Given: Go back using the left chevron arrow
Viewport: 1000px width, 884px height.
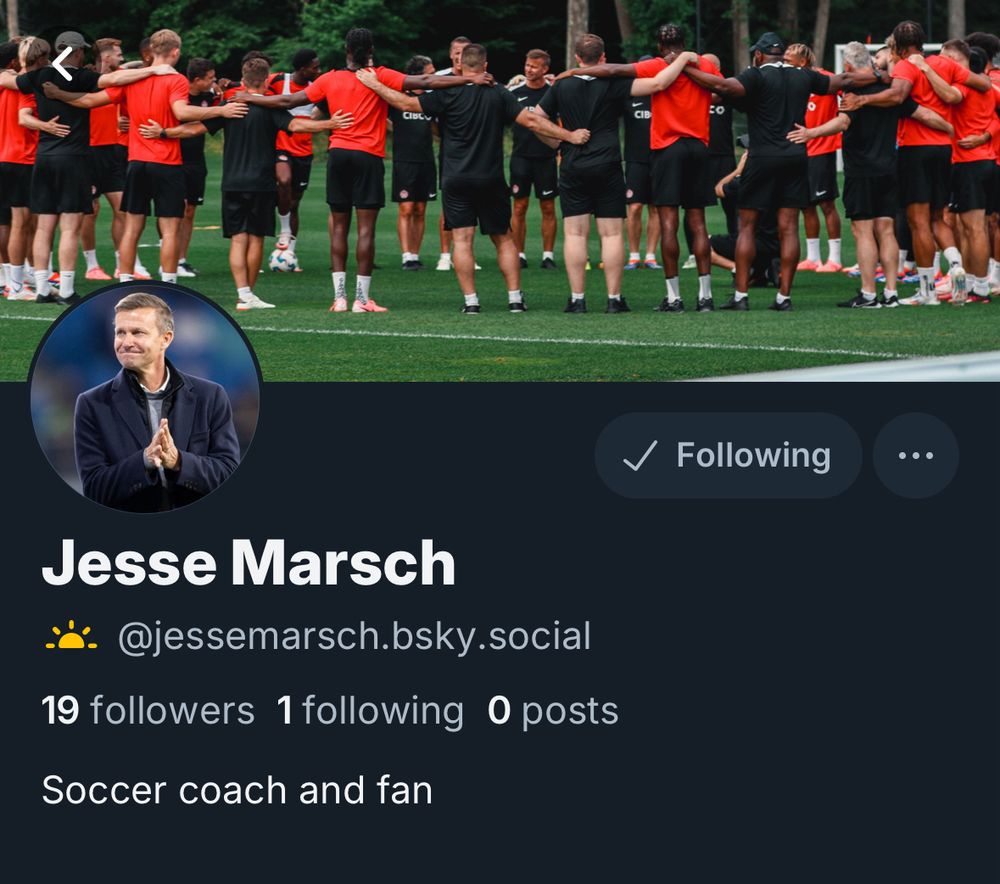Looking at the screenshot, I should click(x=62, y=64).
